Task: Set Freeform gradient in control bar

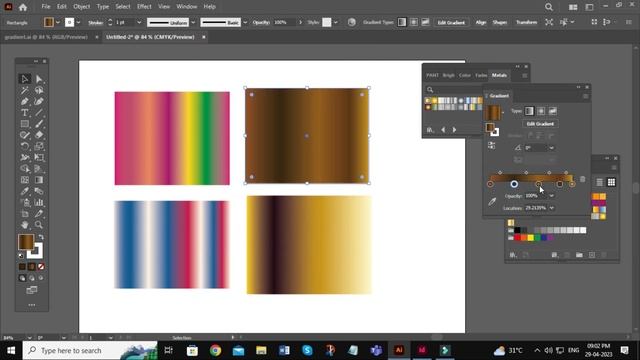Action: (425, 22)
